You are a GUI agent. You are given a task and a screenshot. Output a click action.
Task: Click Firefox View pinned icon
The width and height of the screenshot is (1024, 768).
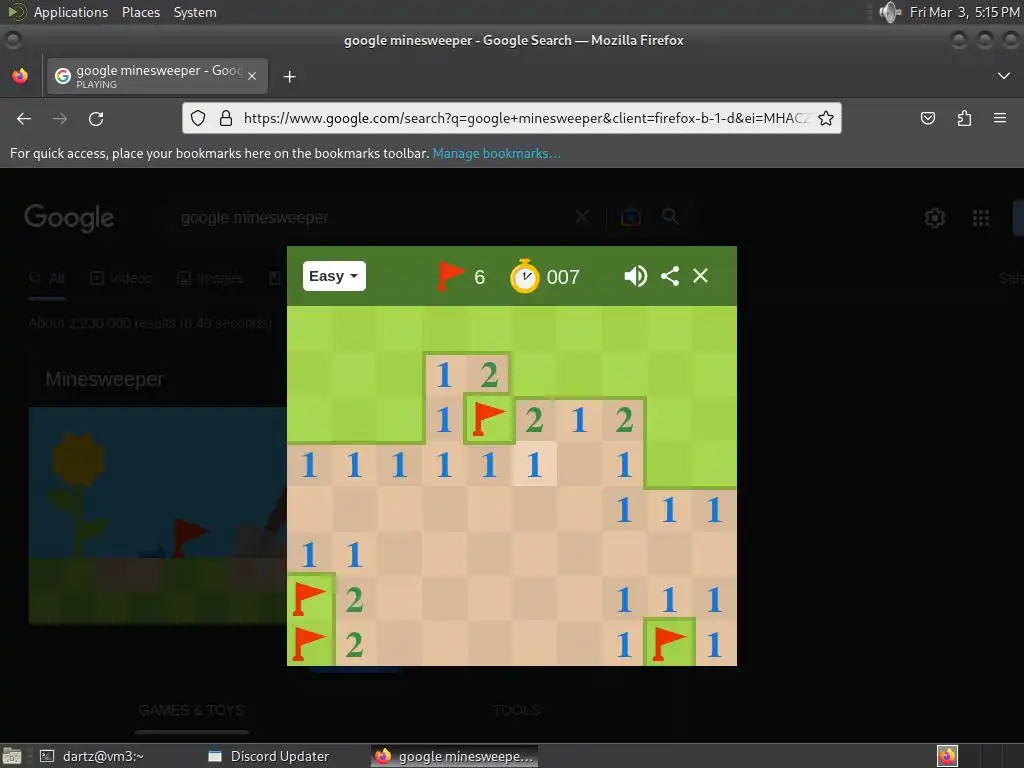20,76
